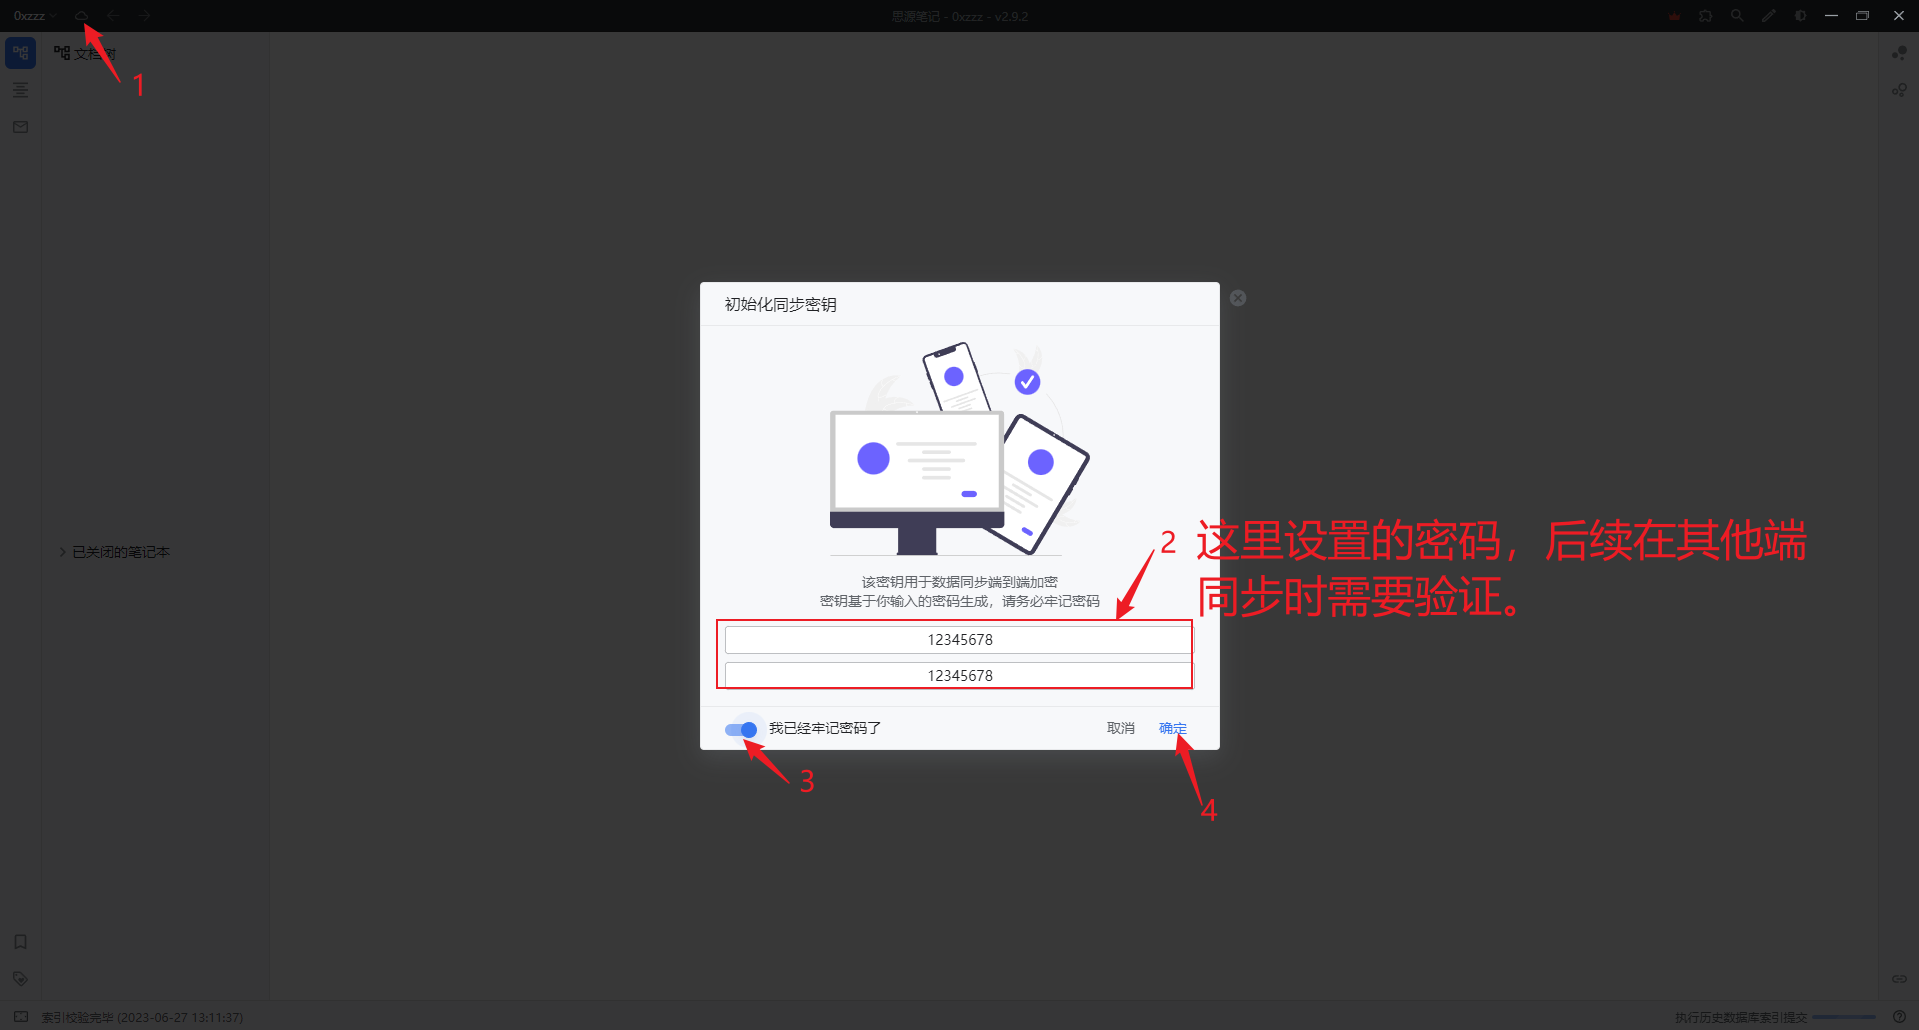Switch appearance mode with theme icon
The width and height of the screenshot is (1919, 1030).
coord(1801,16)
